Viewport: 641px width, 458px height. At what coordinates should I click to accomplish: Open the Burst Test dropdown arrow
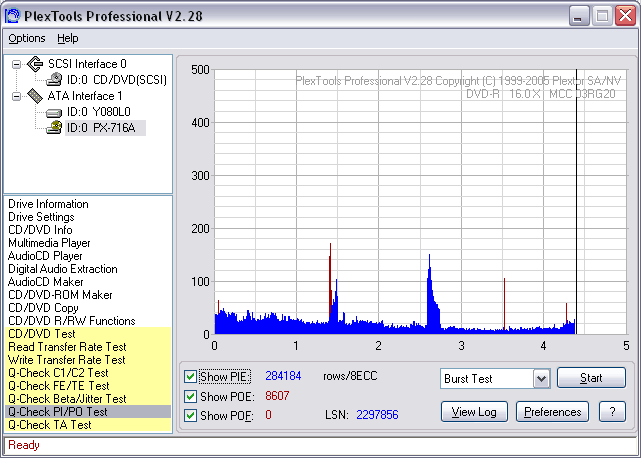pyautogui.click(x=541, y=379)
